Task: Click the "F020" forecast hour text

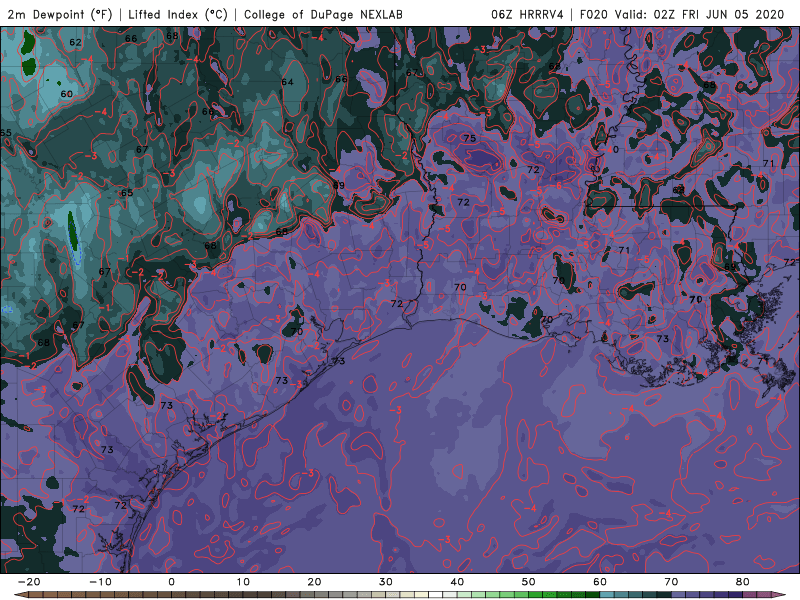Action: click(593, 14)
